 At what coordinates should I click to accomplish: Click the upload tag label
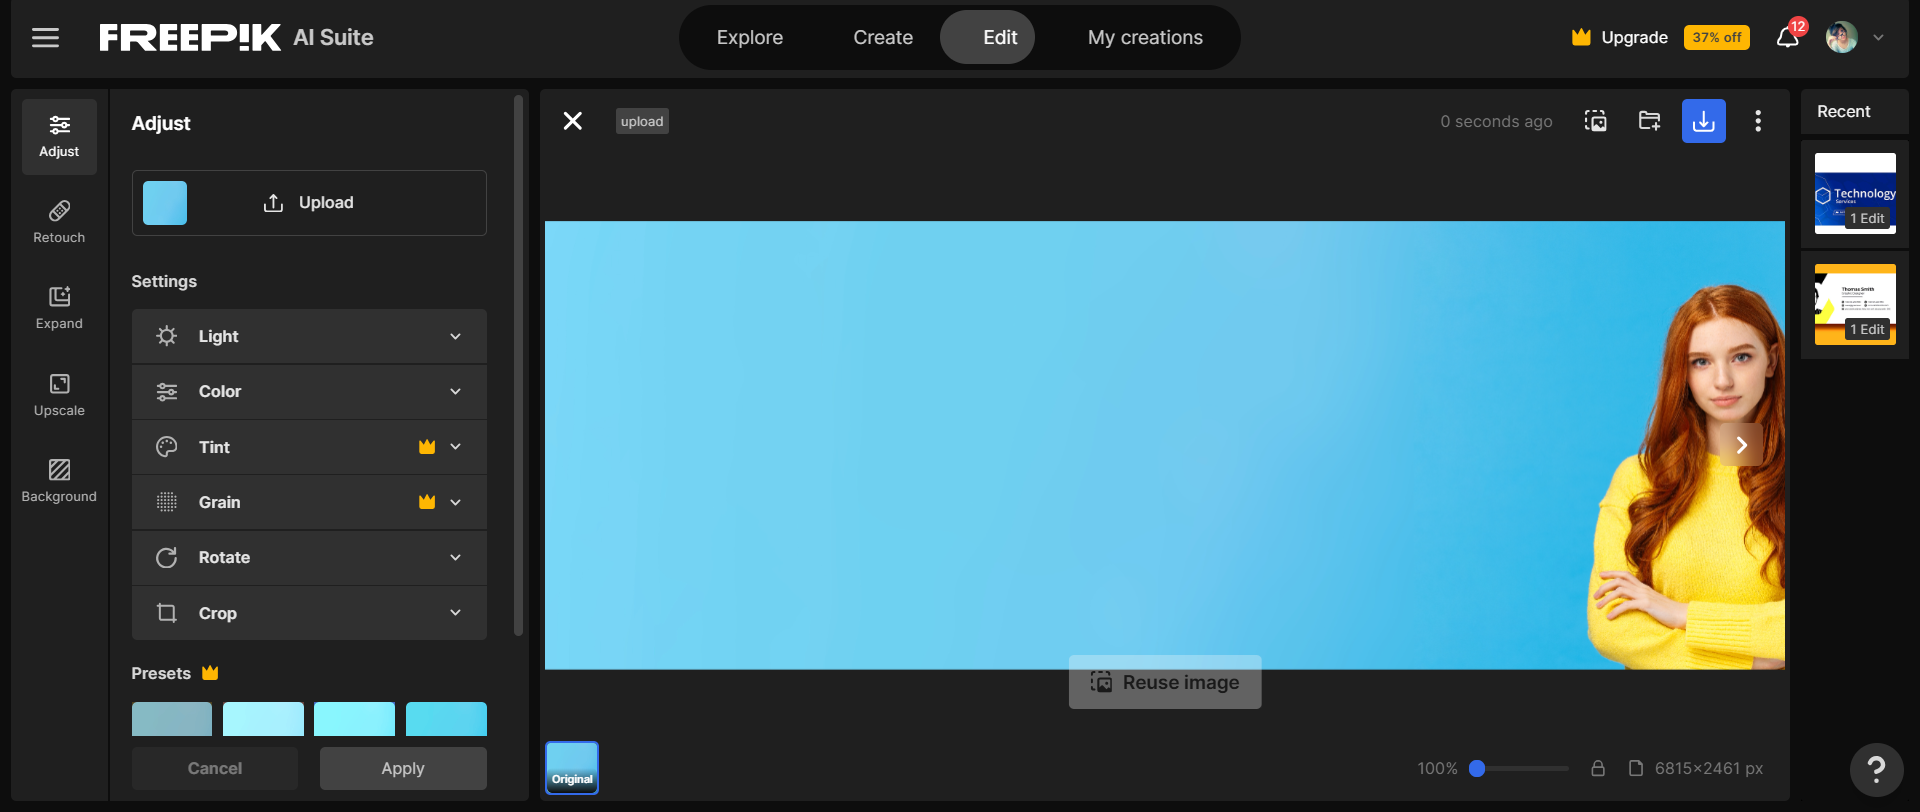642,121
